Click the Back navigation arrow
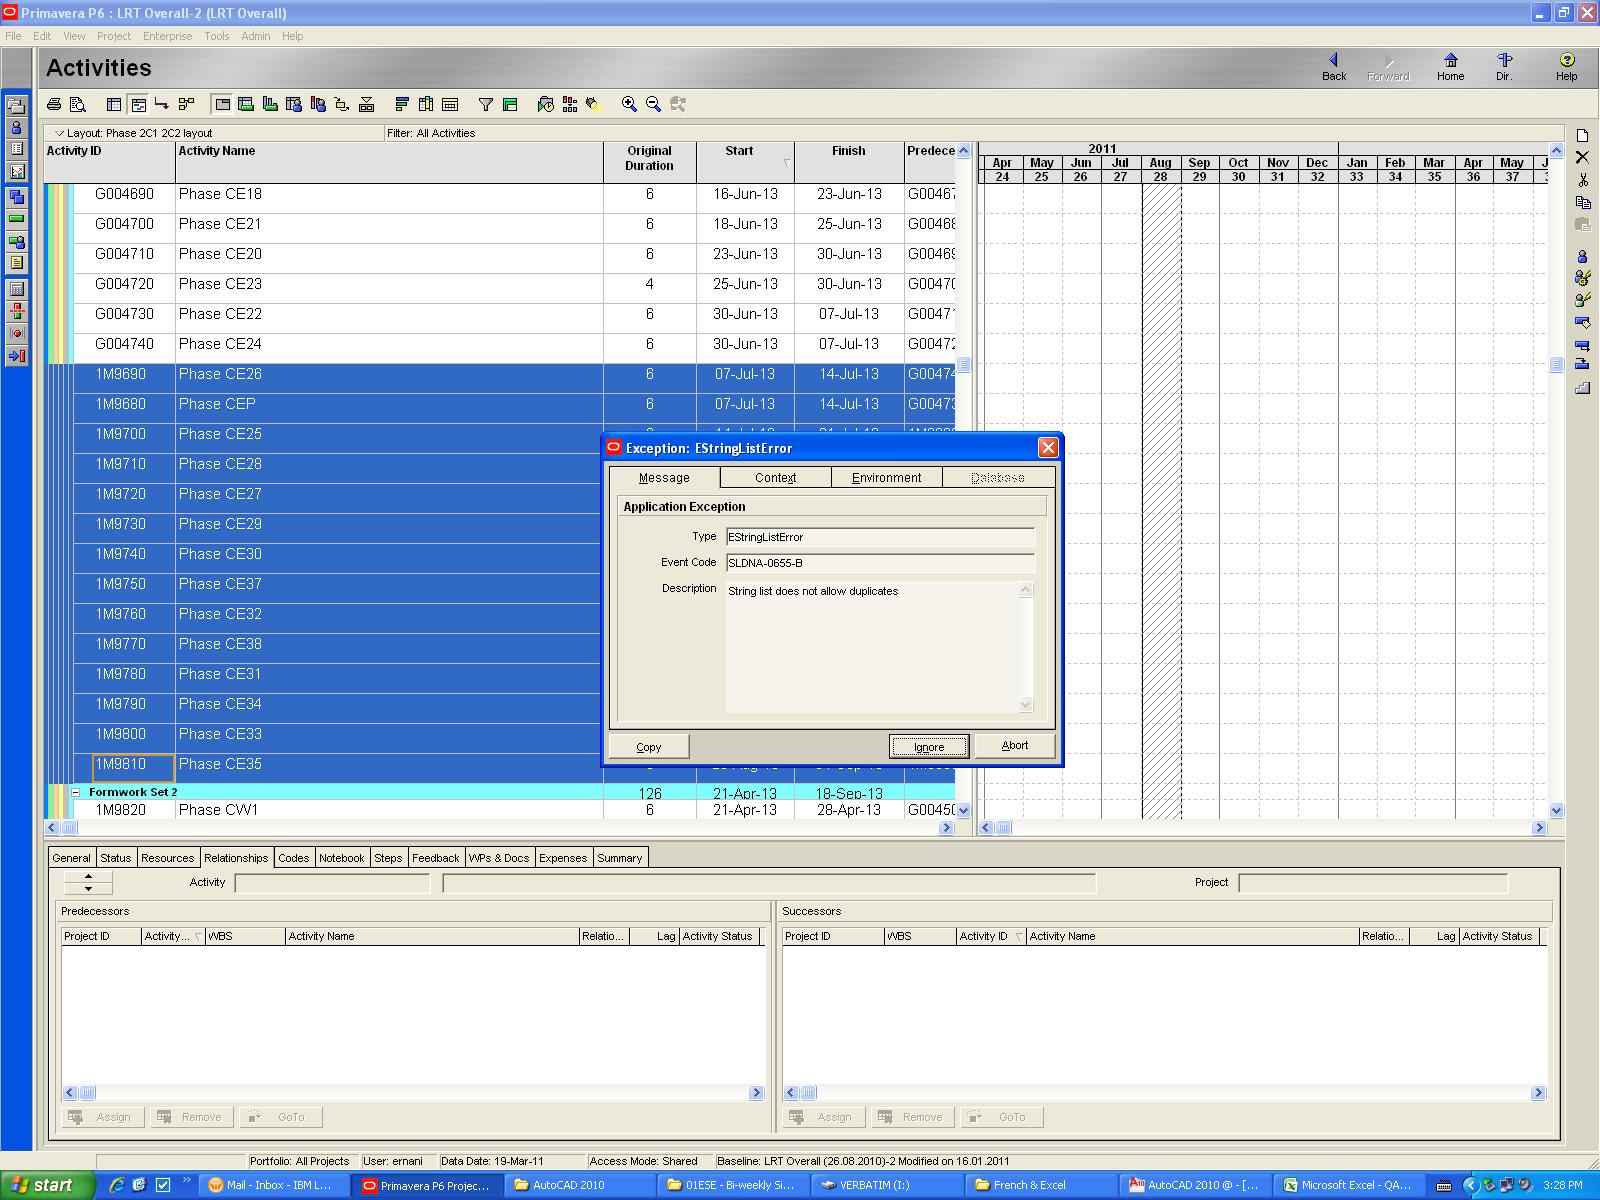 pos(1333,67)
